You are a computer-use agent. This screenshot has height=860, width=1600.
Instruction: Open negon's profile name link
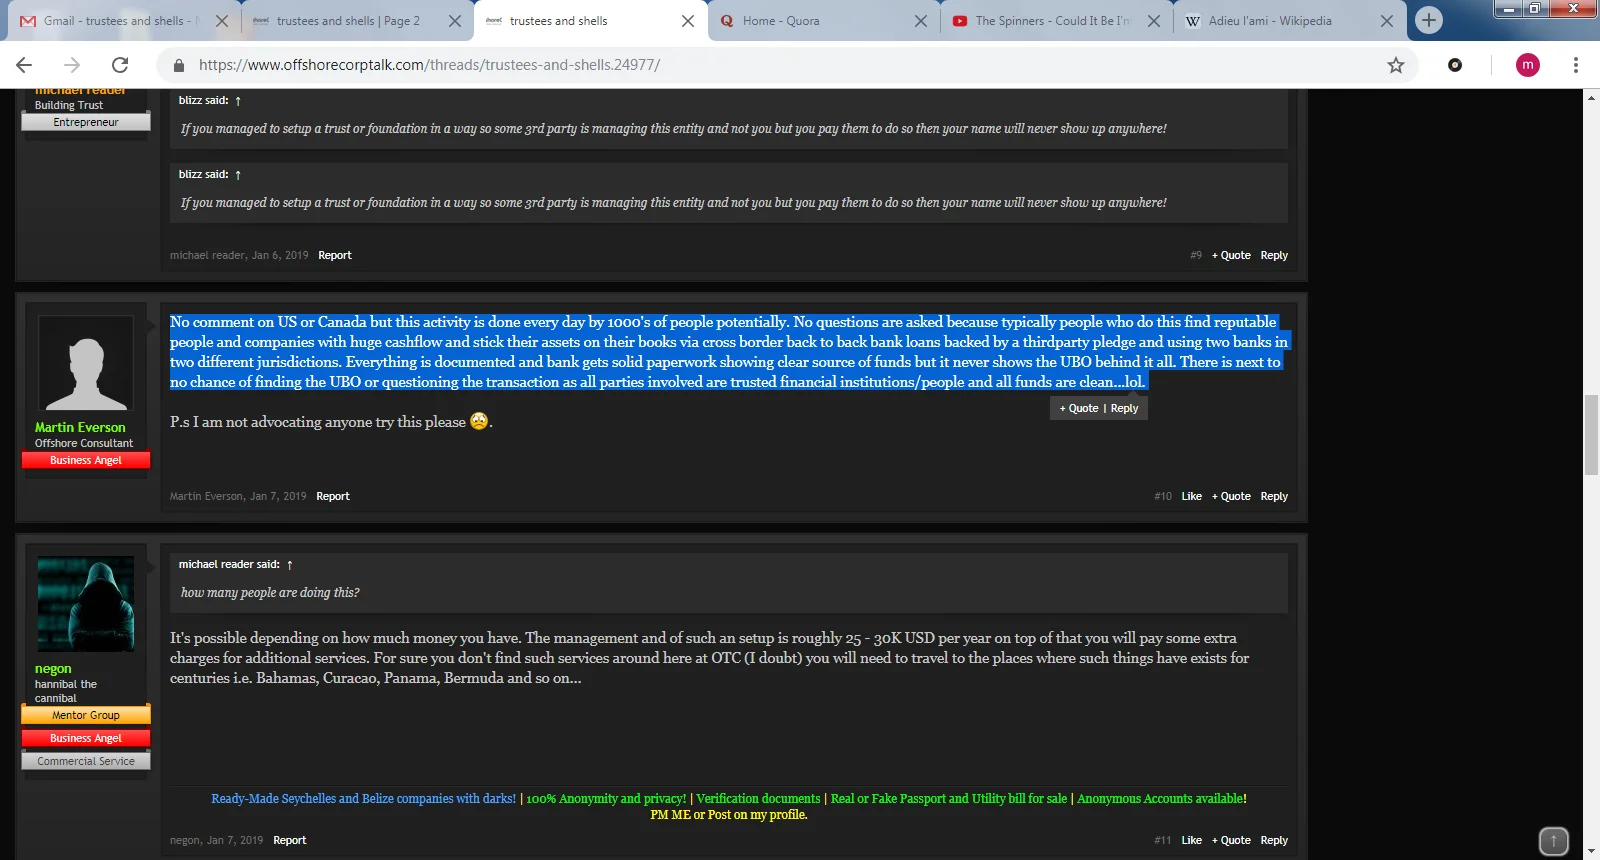pyautogui.click(x=53, y=669)
